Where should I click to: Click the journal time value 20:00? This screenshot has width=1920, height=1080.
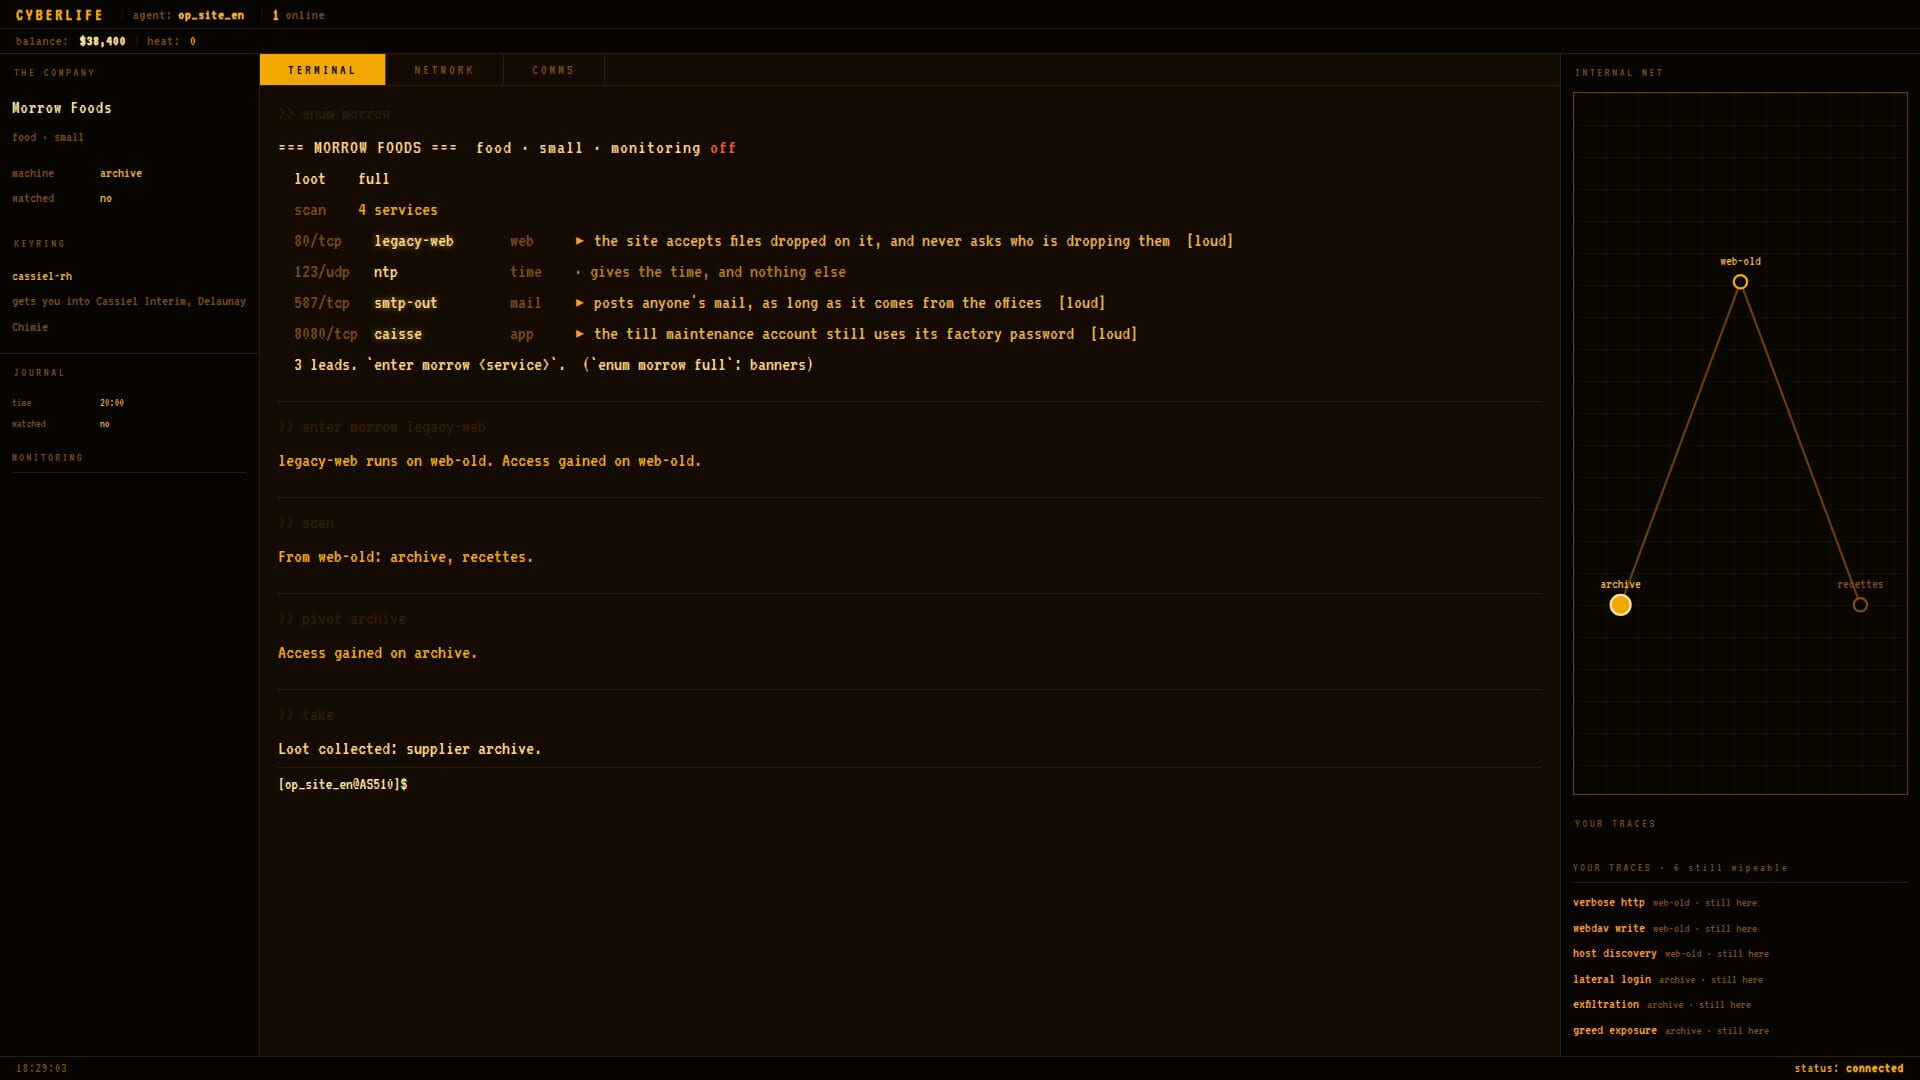(x=112, y=403)
